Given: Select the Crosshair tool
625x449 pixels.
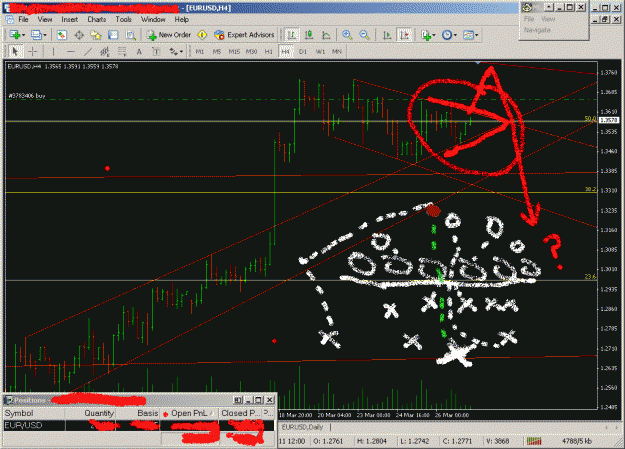Looking at the screenshot, I should [33, 51].
